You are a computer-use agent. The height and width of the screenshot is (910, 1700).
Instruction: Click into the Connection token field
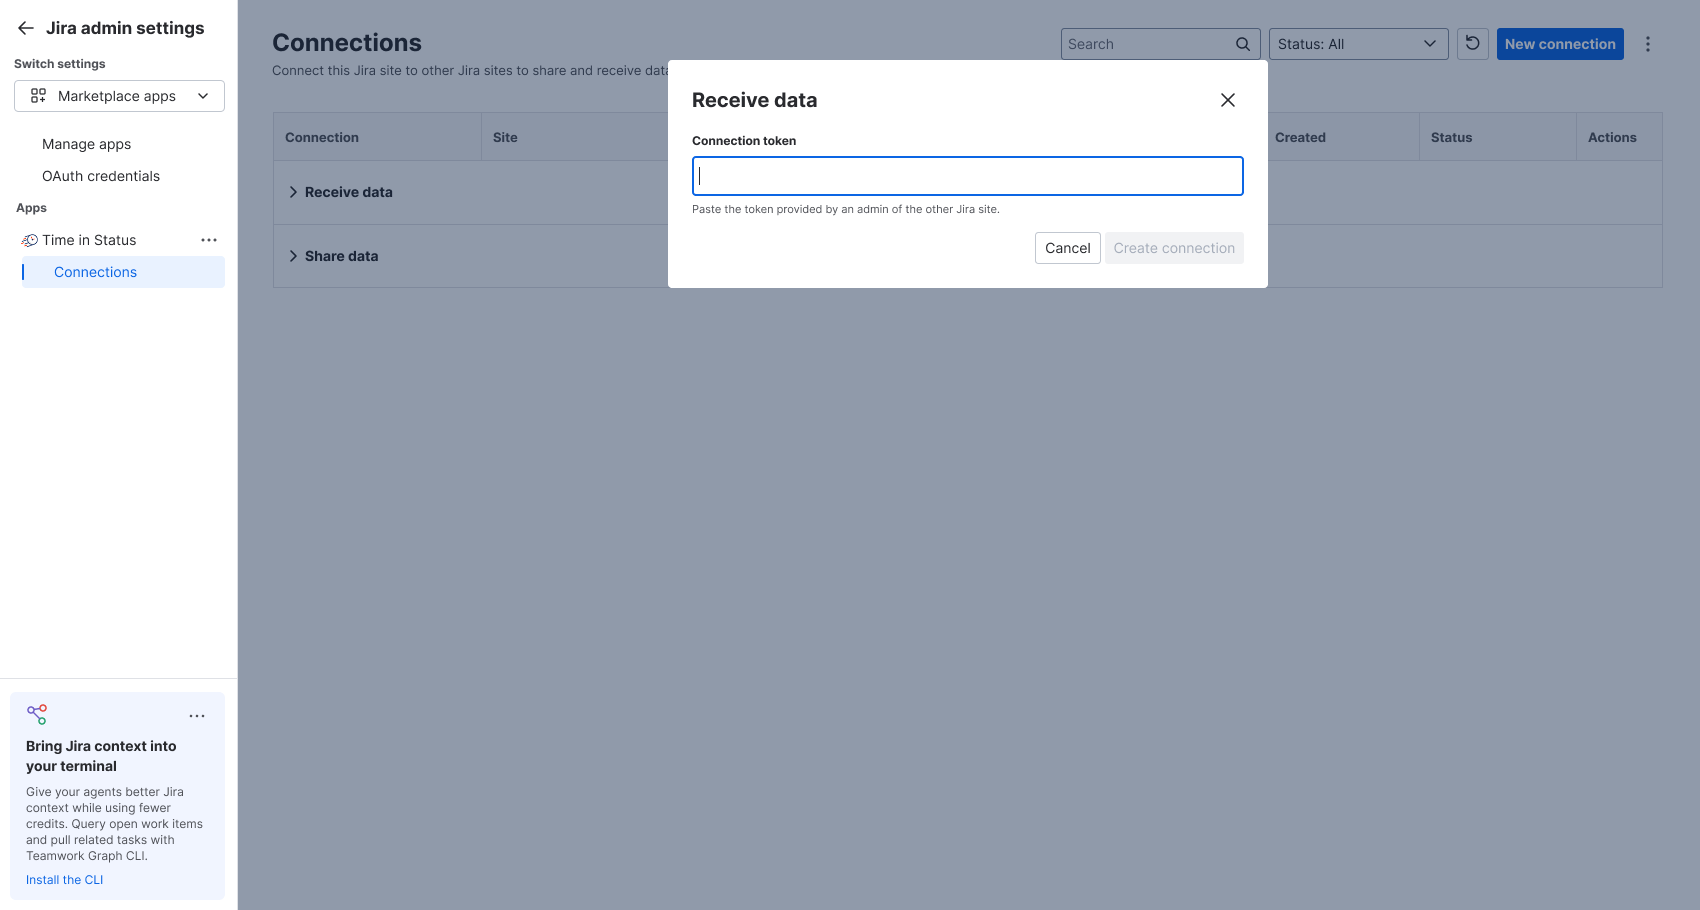tap(968, 176)
